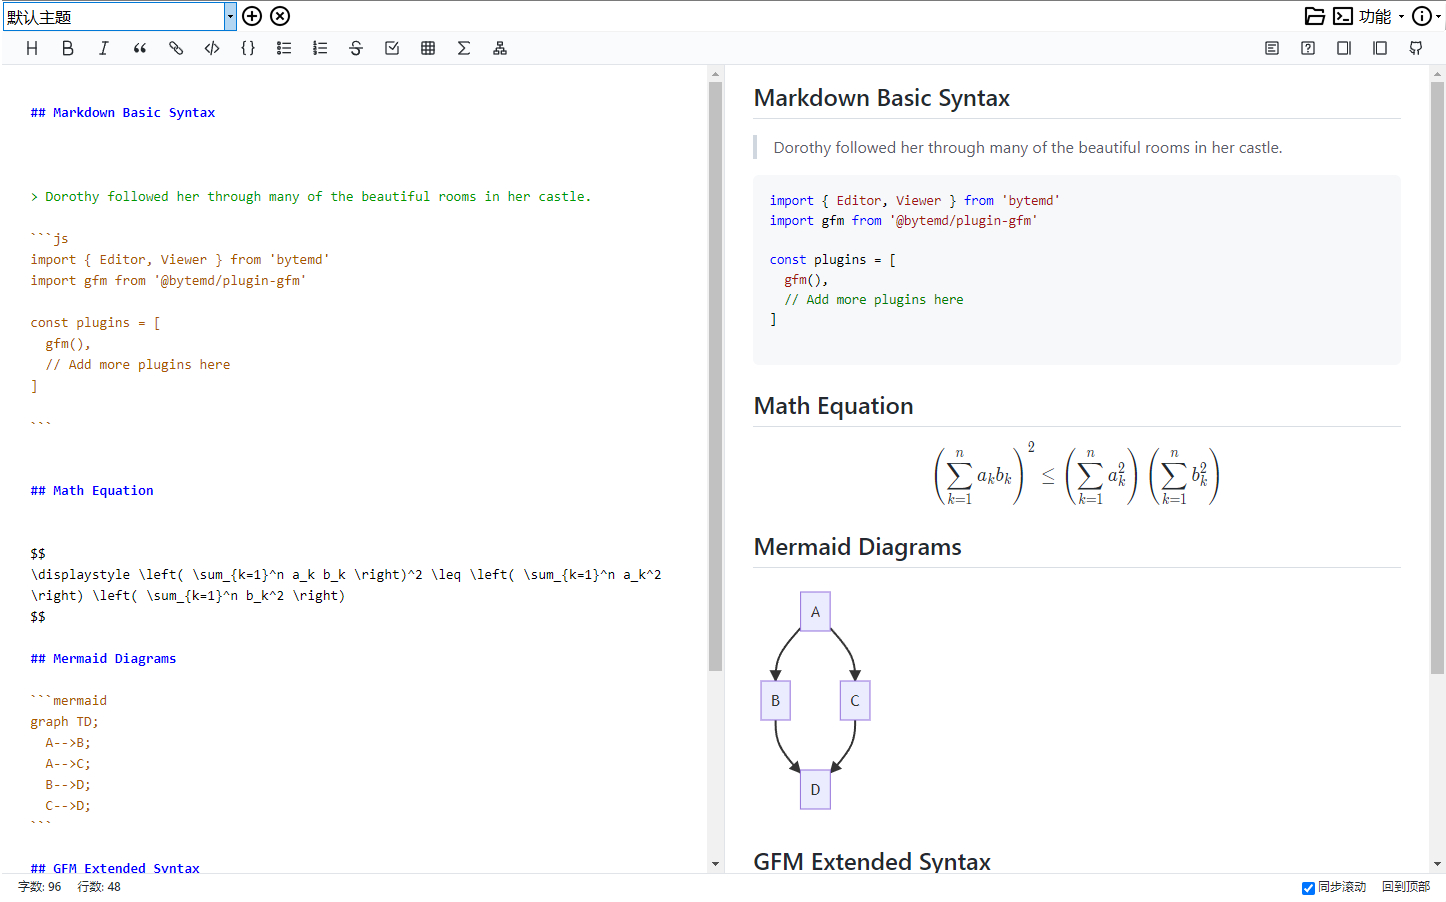Click node A in the Mermaid diagram
1446x902 pixels.
click(x=815, y=612)
